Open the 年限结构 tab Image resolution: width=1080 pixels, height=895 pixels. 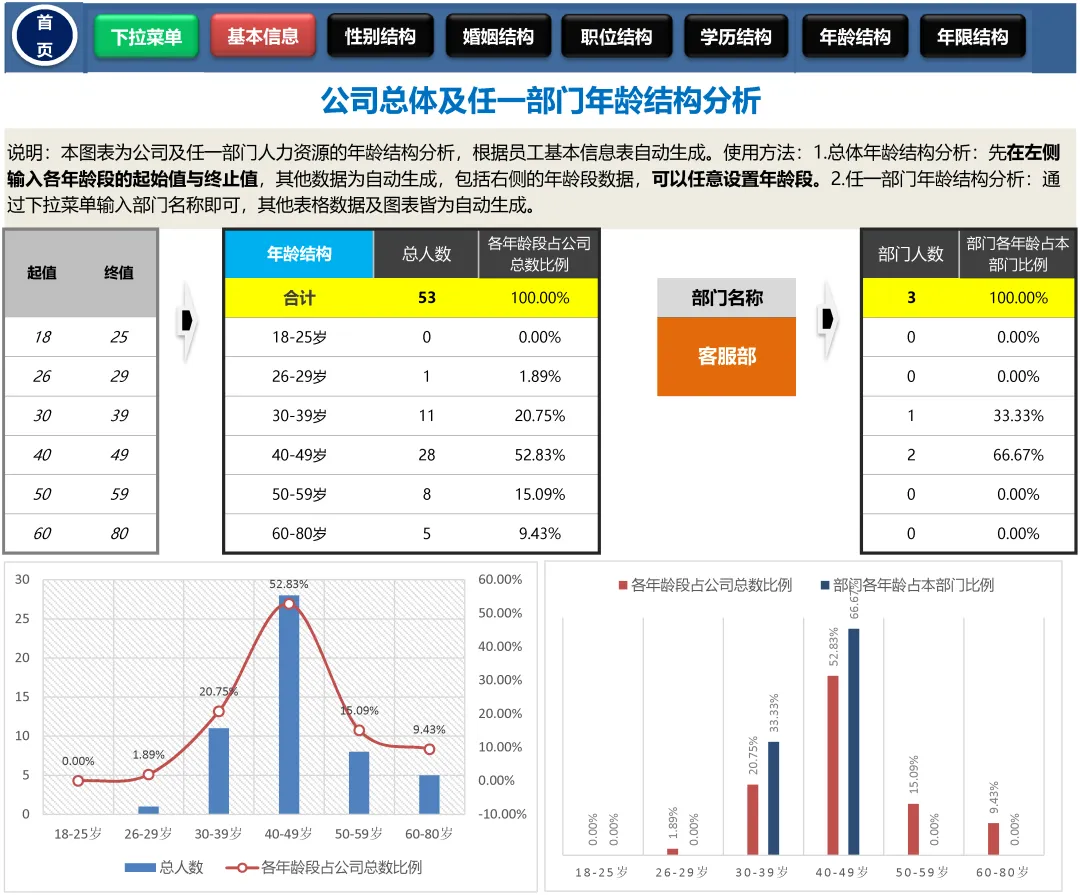click(973, 36)
